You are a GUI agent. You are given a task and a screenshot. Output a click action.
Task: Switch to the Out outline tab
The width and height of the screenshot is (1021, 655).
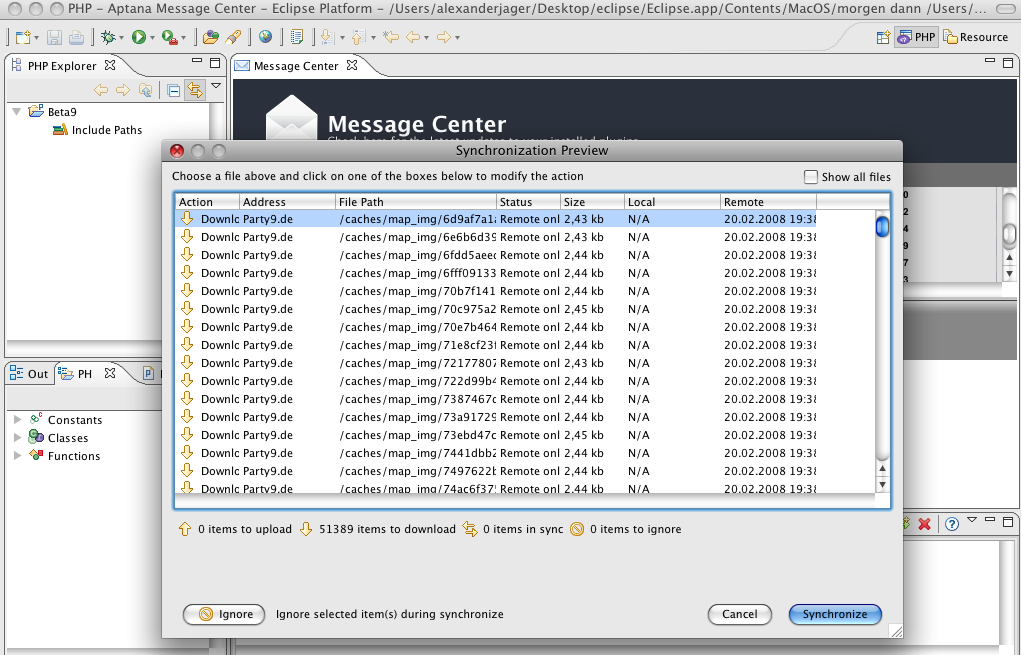tap(29, 374)
